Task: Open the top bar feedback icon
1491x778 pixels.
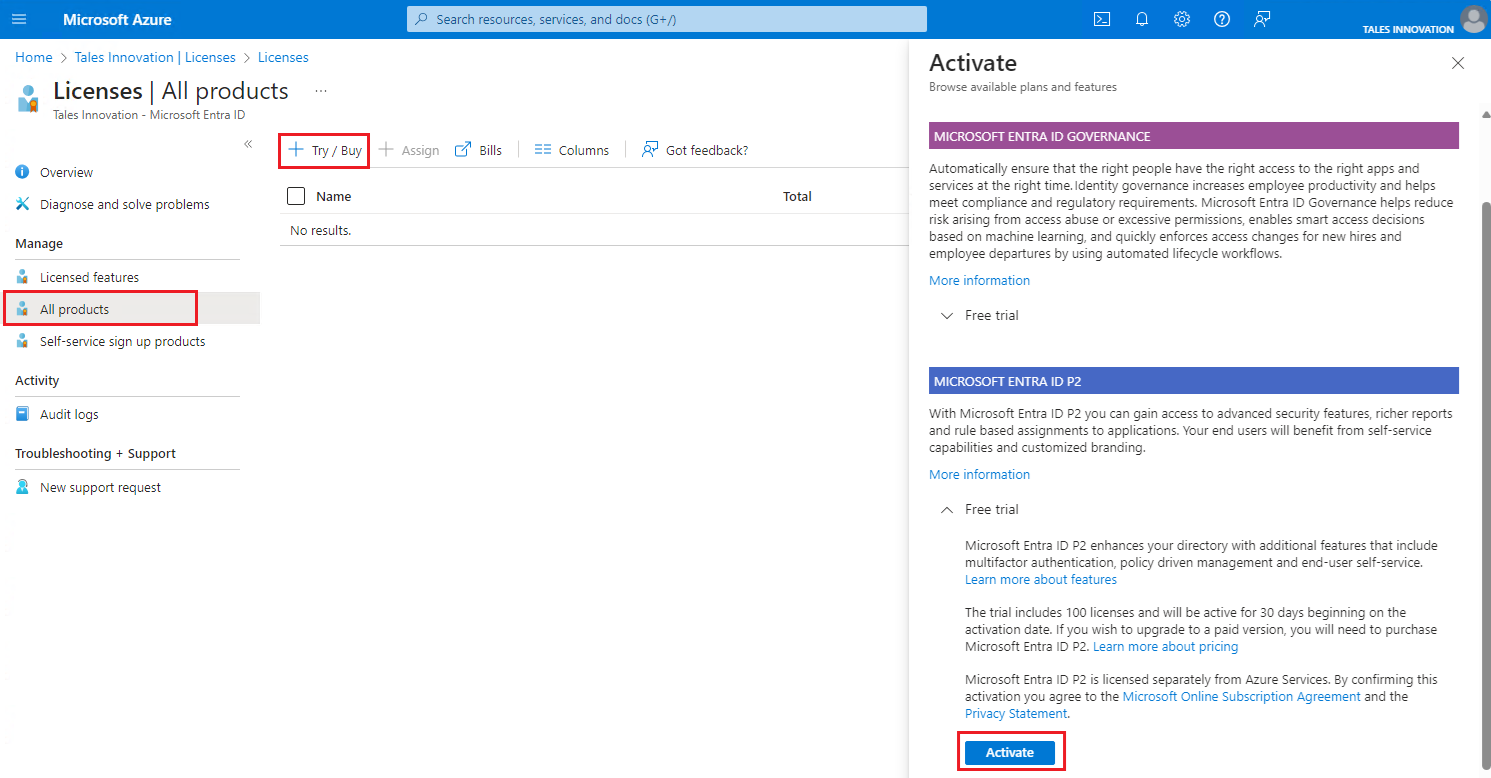Action: pos(1262,19)
